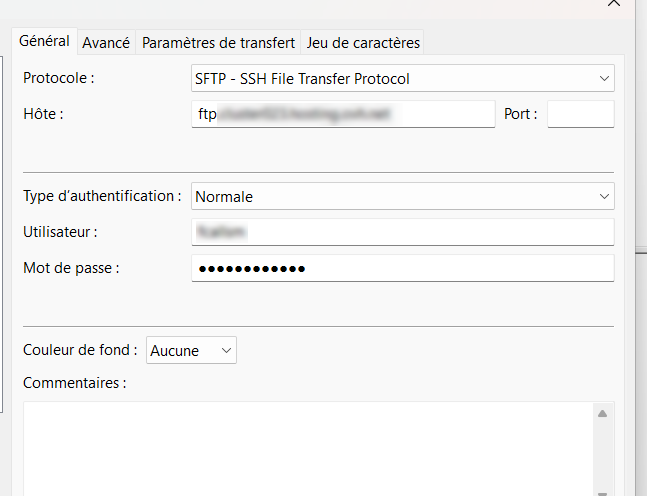Open the Avancé tab
The image size is (647, 496).
pyautogui.click(x=106, y=43)
